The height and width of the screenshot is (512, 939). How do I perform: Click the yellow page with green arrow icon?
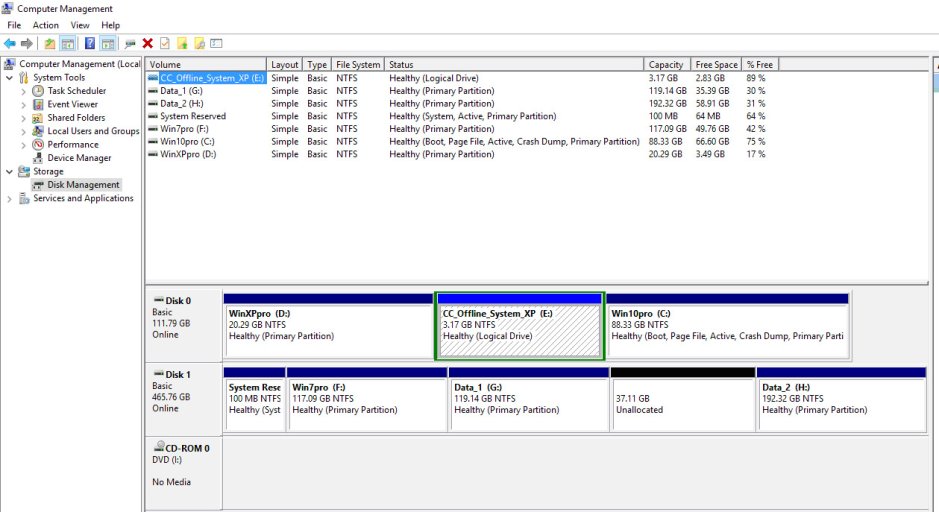coord(182,44)
